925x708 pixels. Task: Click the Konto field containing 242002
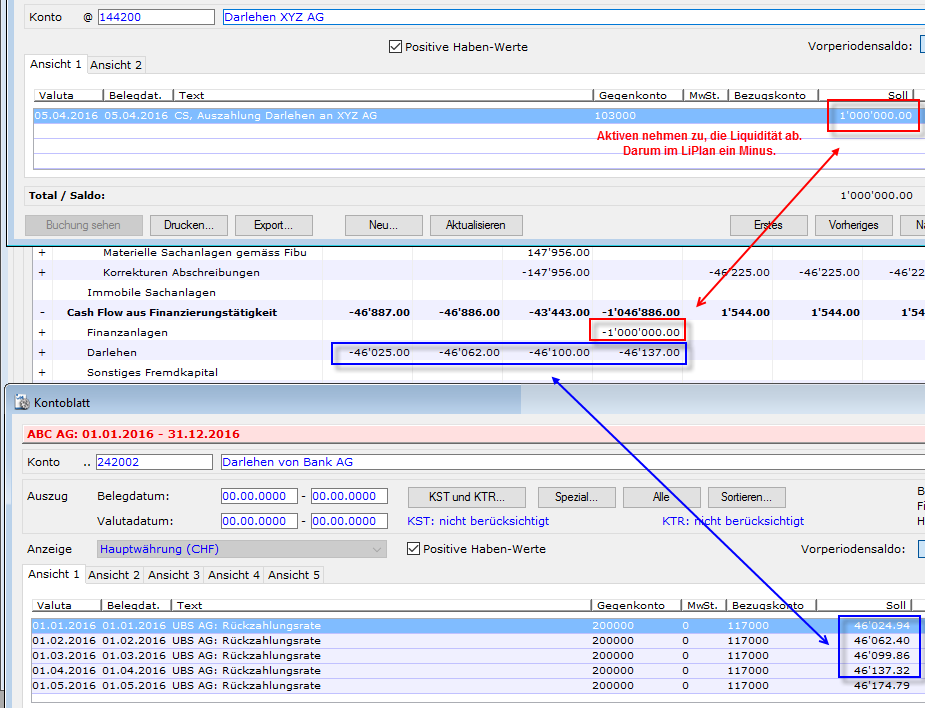tap(154, 462)
